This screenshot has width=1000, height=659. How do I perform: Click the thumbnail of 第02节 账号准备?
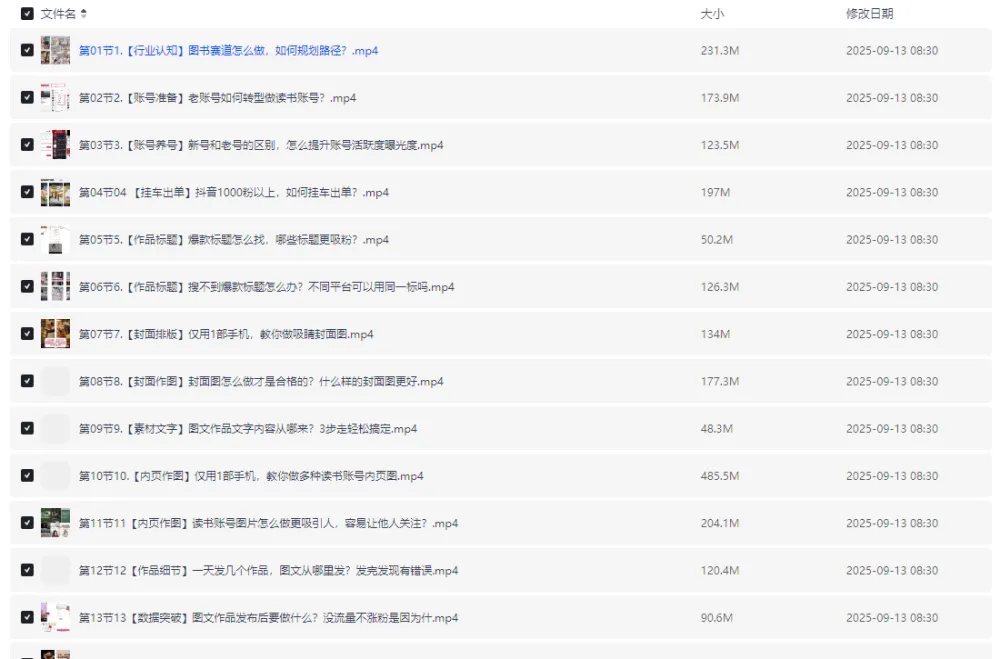coord(55,97)
